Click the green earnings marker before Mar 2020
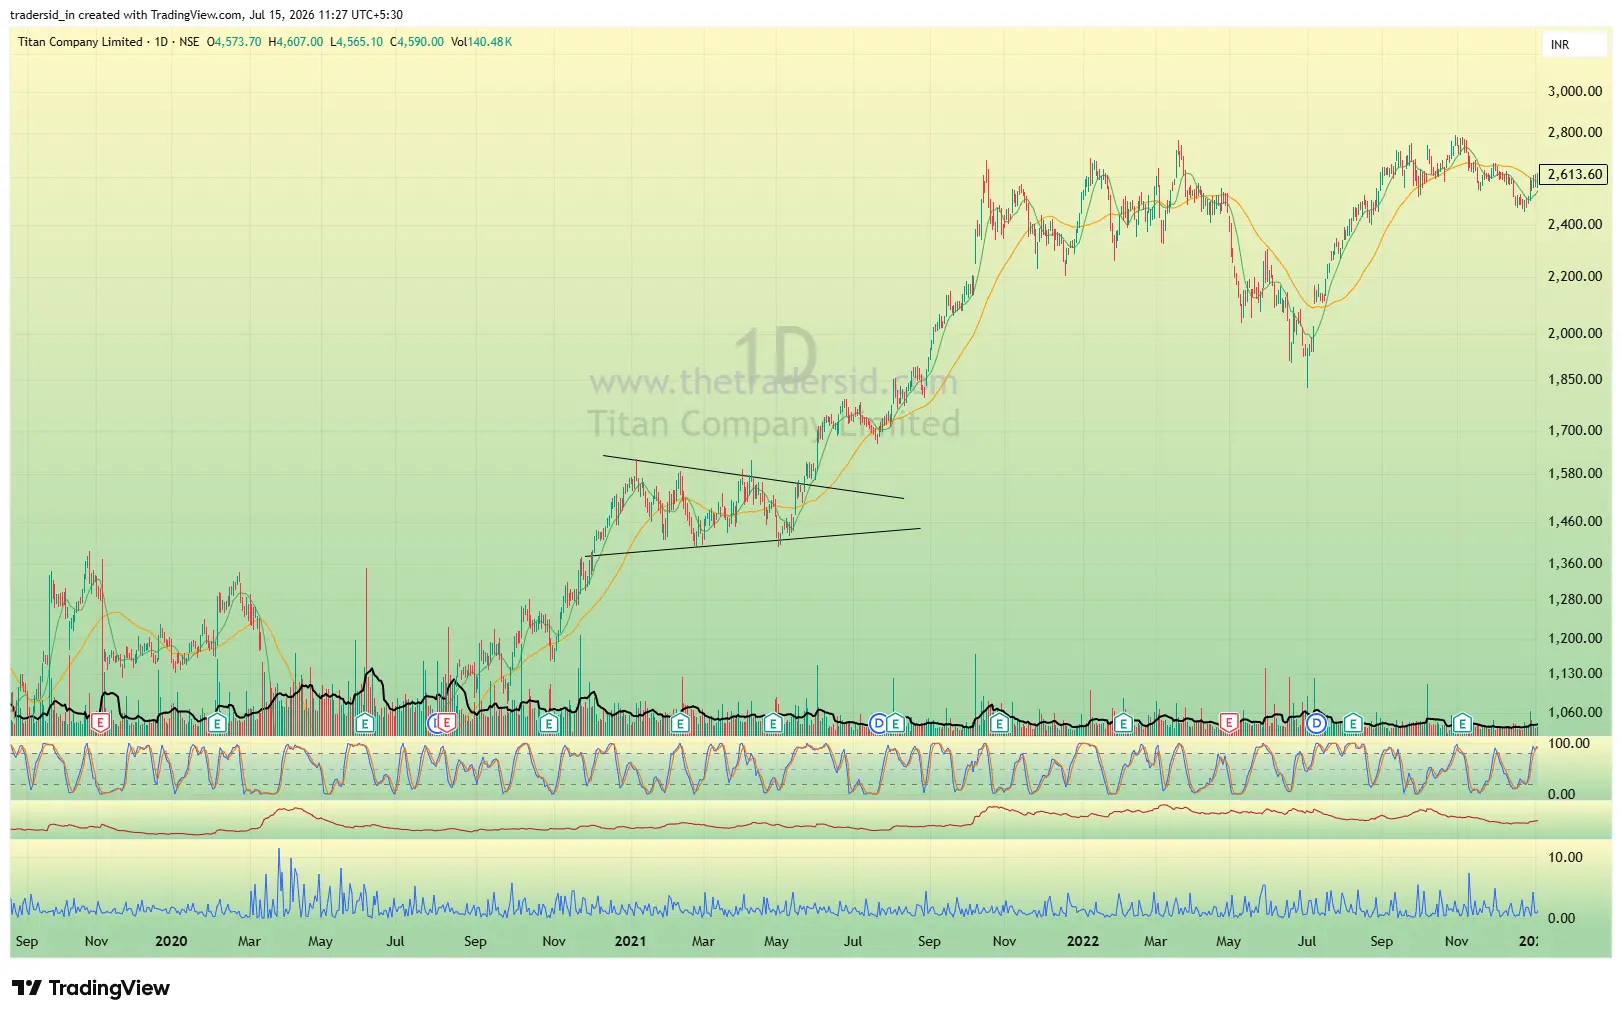This screenshot has width=1622, height=1018. point(217,722)
